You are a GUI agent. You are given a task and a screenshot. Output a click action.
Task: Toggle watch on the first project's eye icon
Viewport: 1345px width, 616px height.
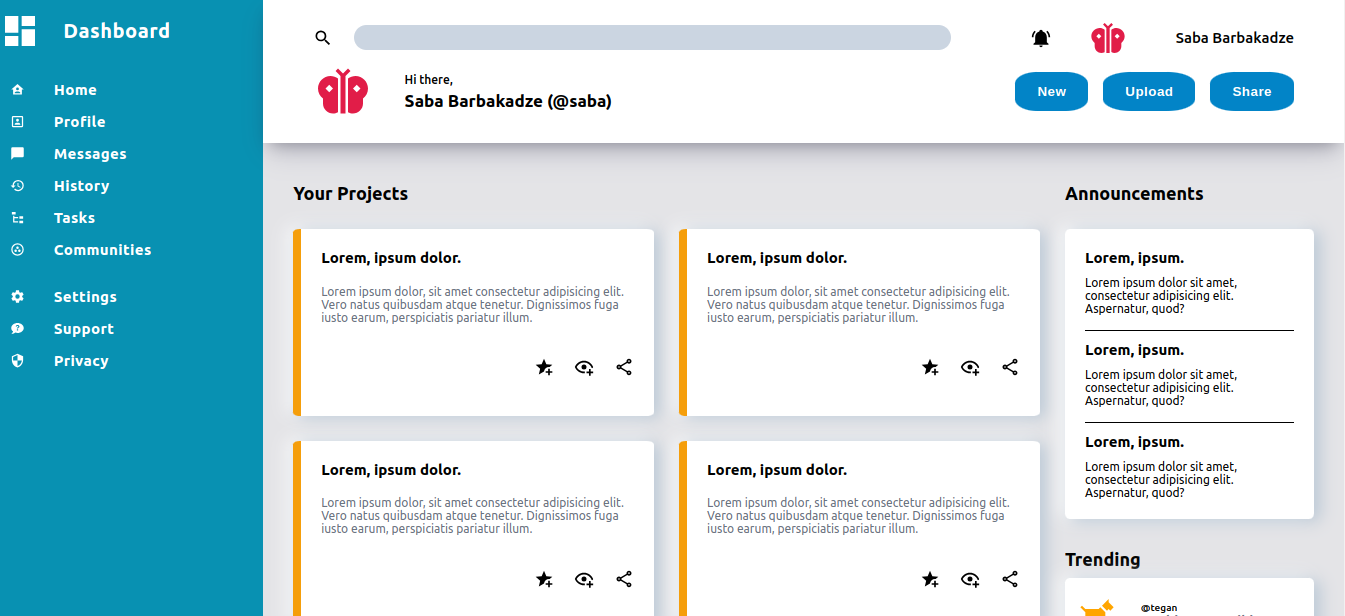[584, 367]
